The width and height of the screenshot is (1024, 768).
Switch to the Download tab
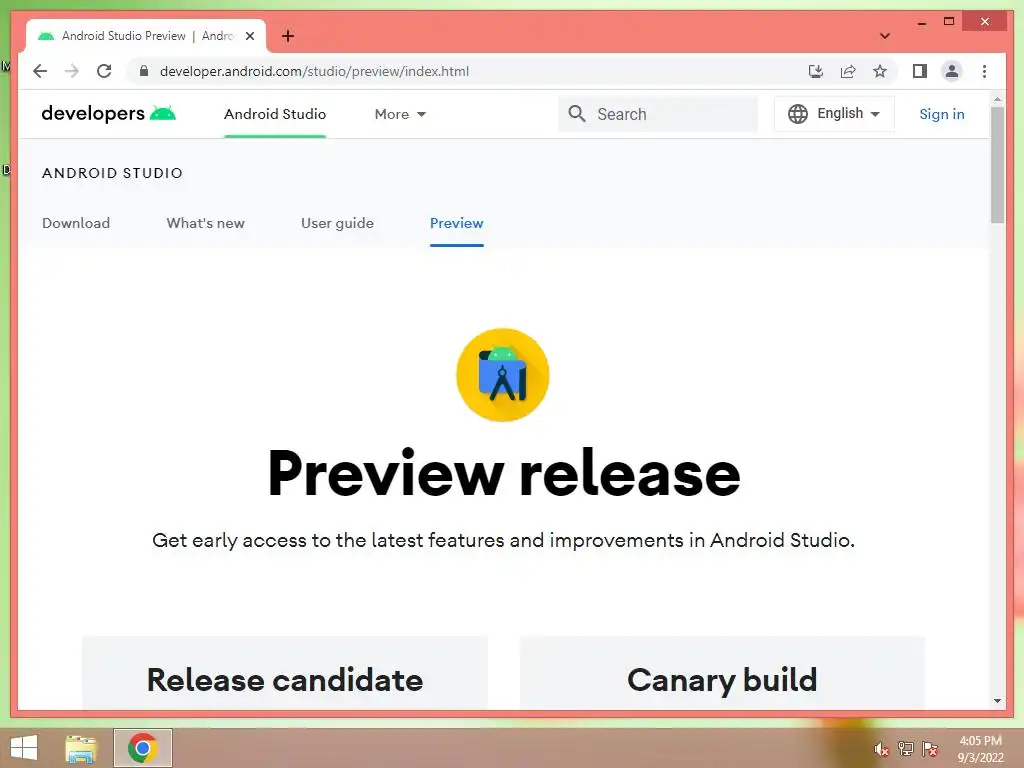[76, 223]
